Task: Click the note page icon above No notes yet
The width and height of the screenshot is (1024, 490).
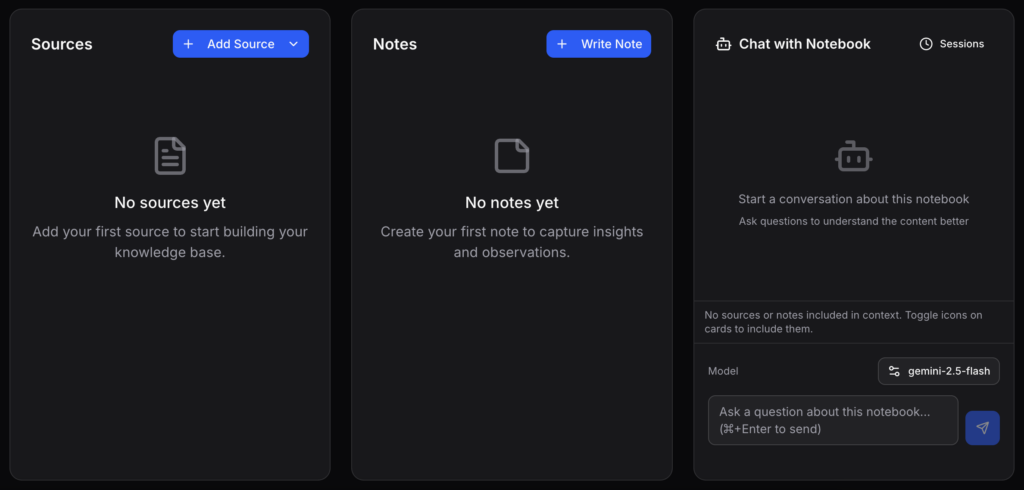Action: [512, 156]
